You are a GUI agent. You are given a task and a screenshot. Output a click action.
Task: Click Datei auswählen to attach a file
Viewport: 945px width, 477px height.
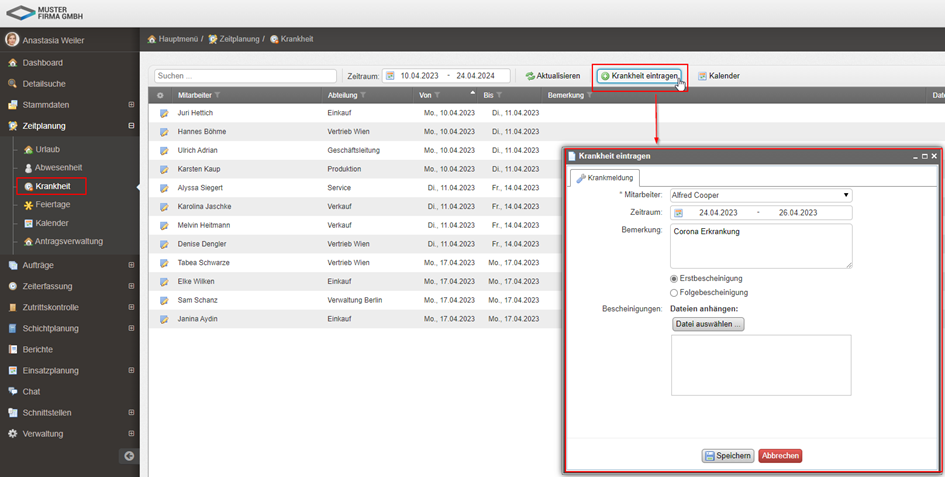pyautogui.click(x=707, y=324)
